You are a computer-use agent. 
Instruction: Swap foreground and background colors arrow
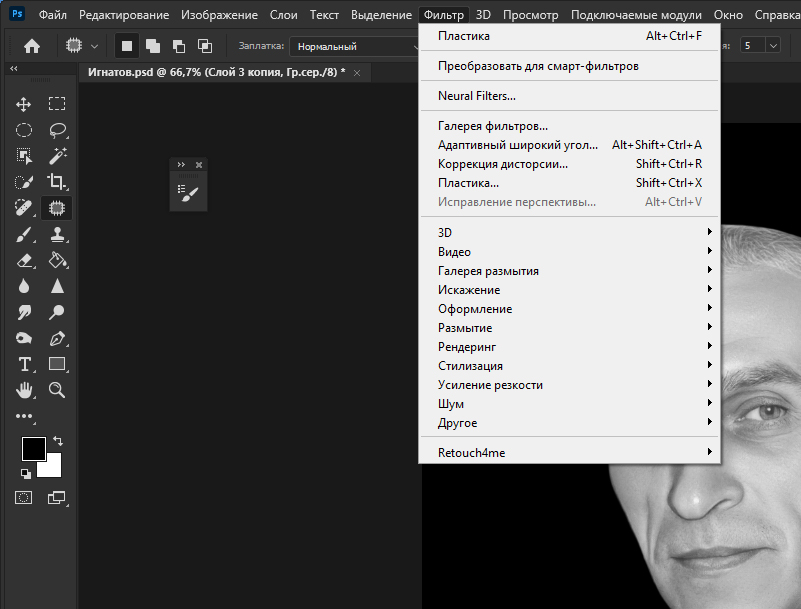58,440
